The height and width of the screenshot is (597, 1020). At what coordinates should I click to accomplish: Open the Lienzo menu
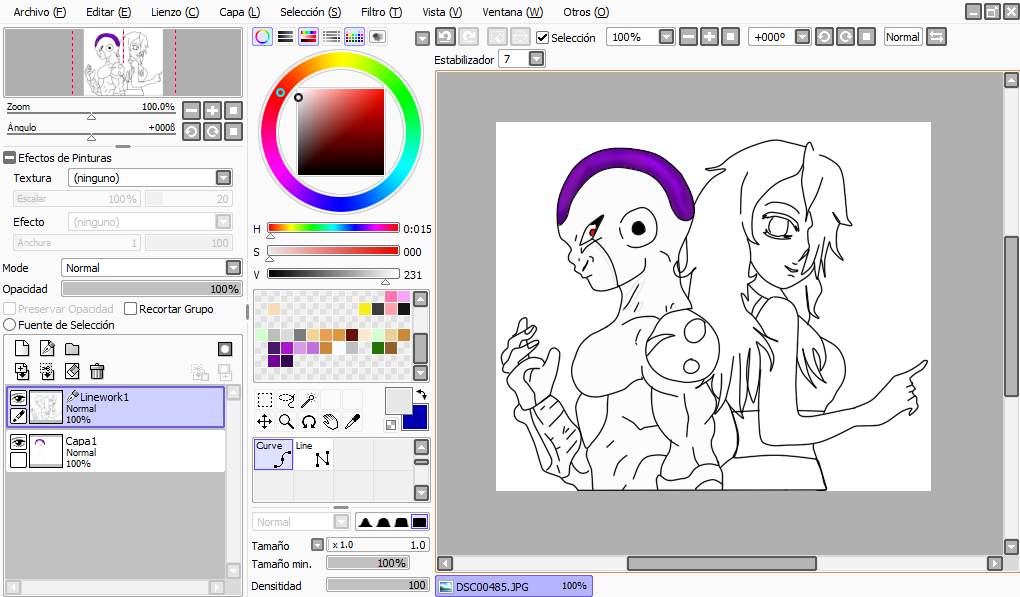(x=175, y=12)
